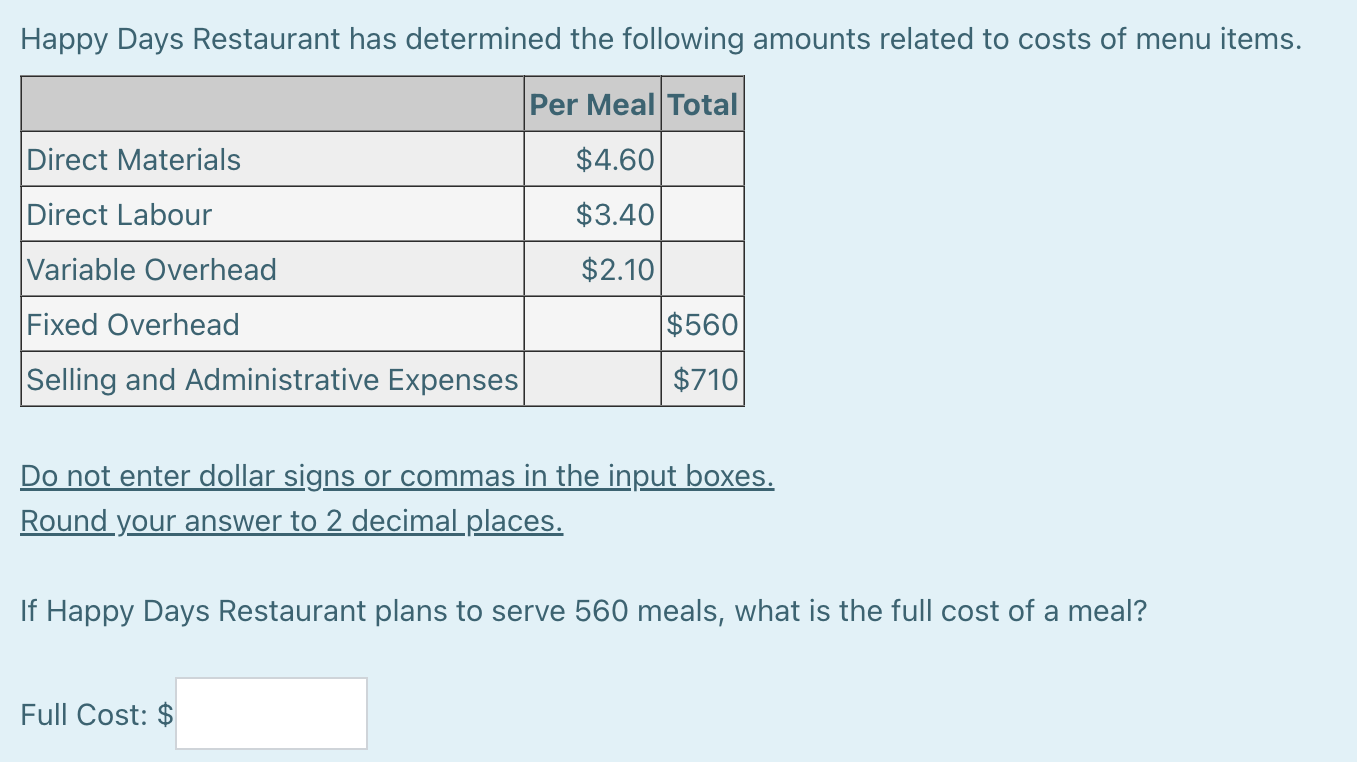Image resolution: width=1357 pixels, height=762 pixels.
Task: Click inside the Full Cost input box
Action: point(270,713)
